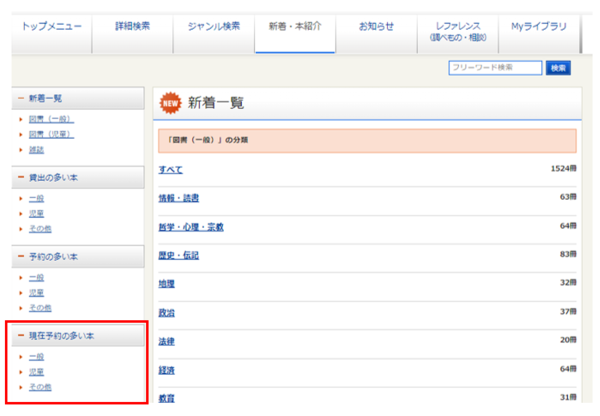The width and height of the screenshot is (600, 416).
Task: Click the blue 検索 button
Action: (558, 68)
